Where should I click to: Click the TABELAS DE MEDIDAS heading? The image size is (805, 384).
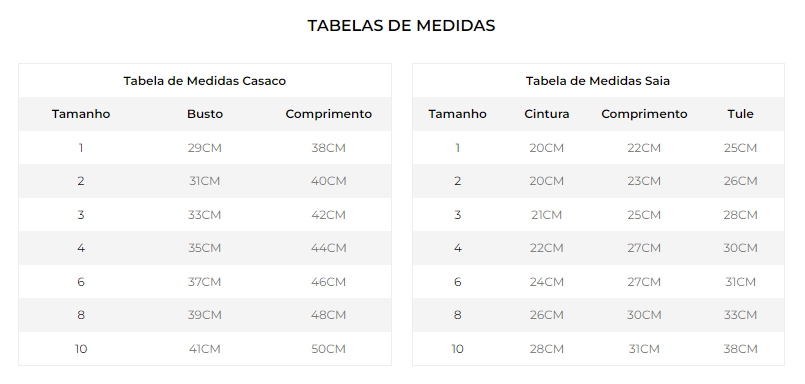[x=401, y=25]
